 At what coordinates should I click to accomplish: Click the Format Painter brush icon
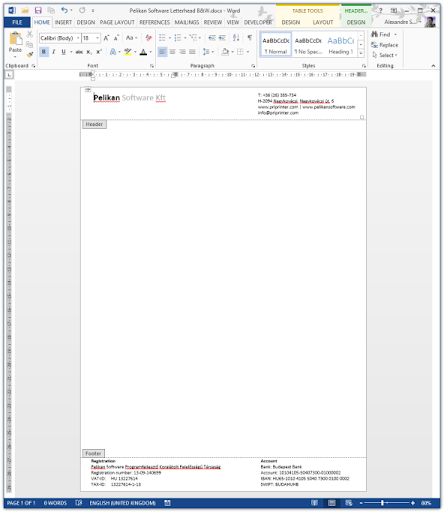[x=30, y=54]
